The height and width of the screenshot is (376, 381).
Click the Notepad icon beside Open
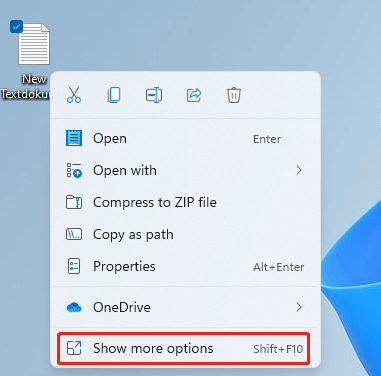(x=74, y=138)
